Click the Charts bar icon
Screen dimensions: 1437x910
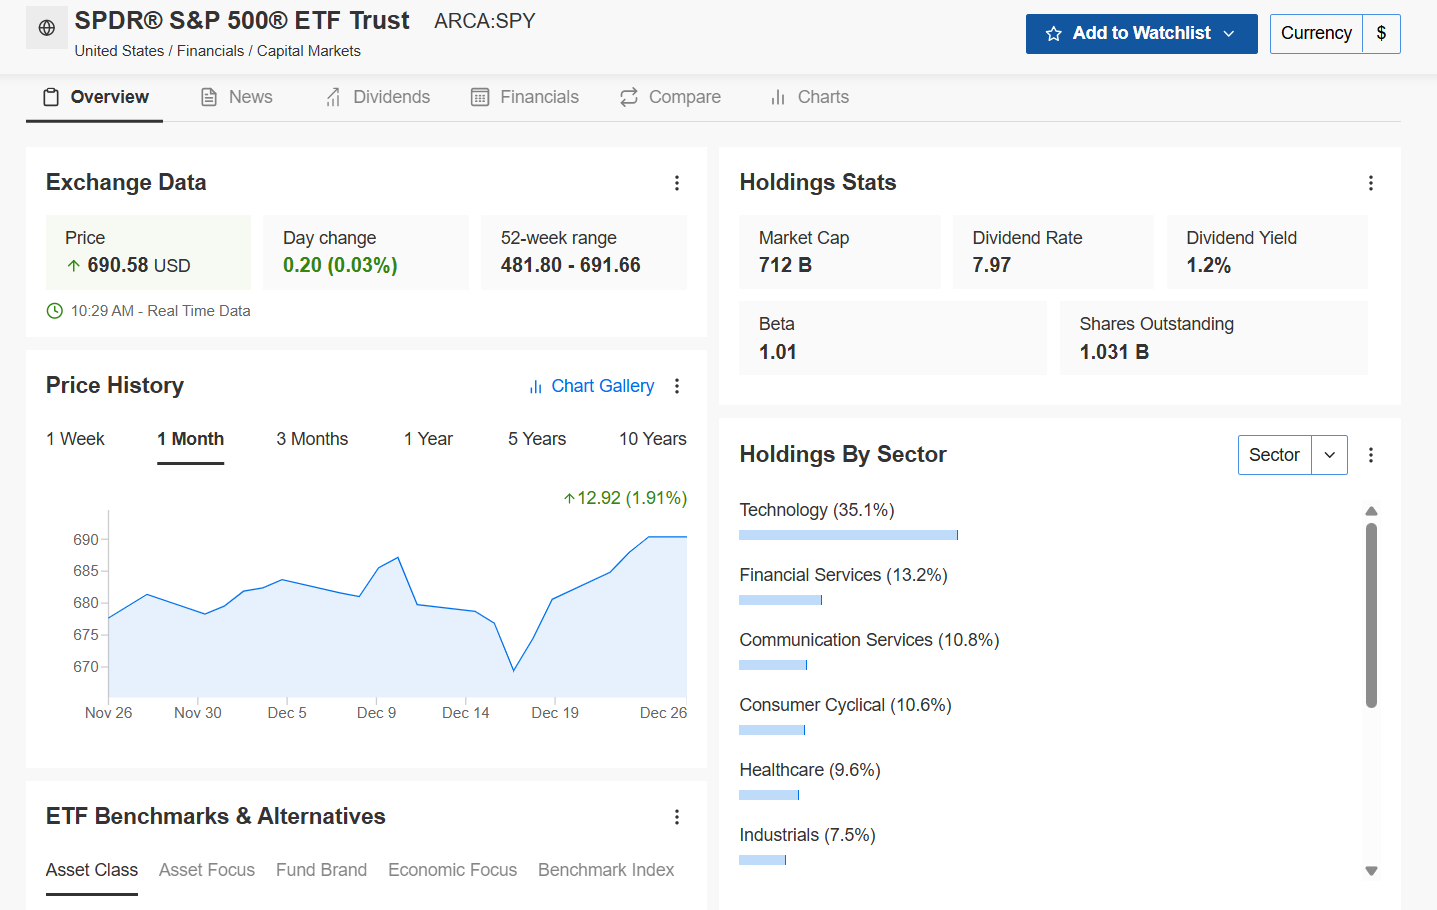click(778, 97)
